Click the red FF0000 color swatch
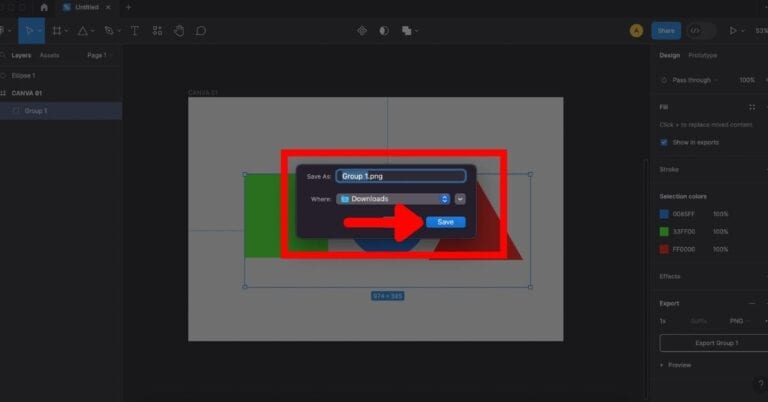The image size is (768, 402). [664, 249]
